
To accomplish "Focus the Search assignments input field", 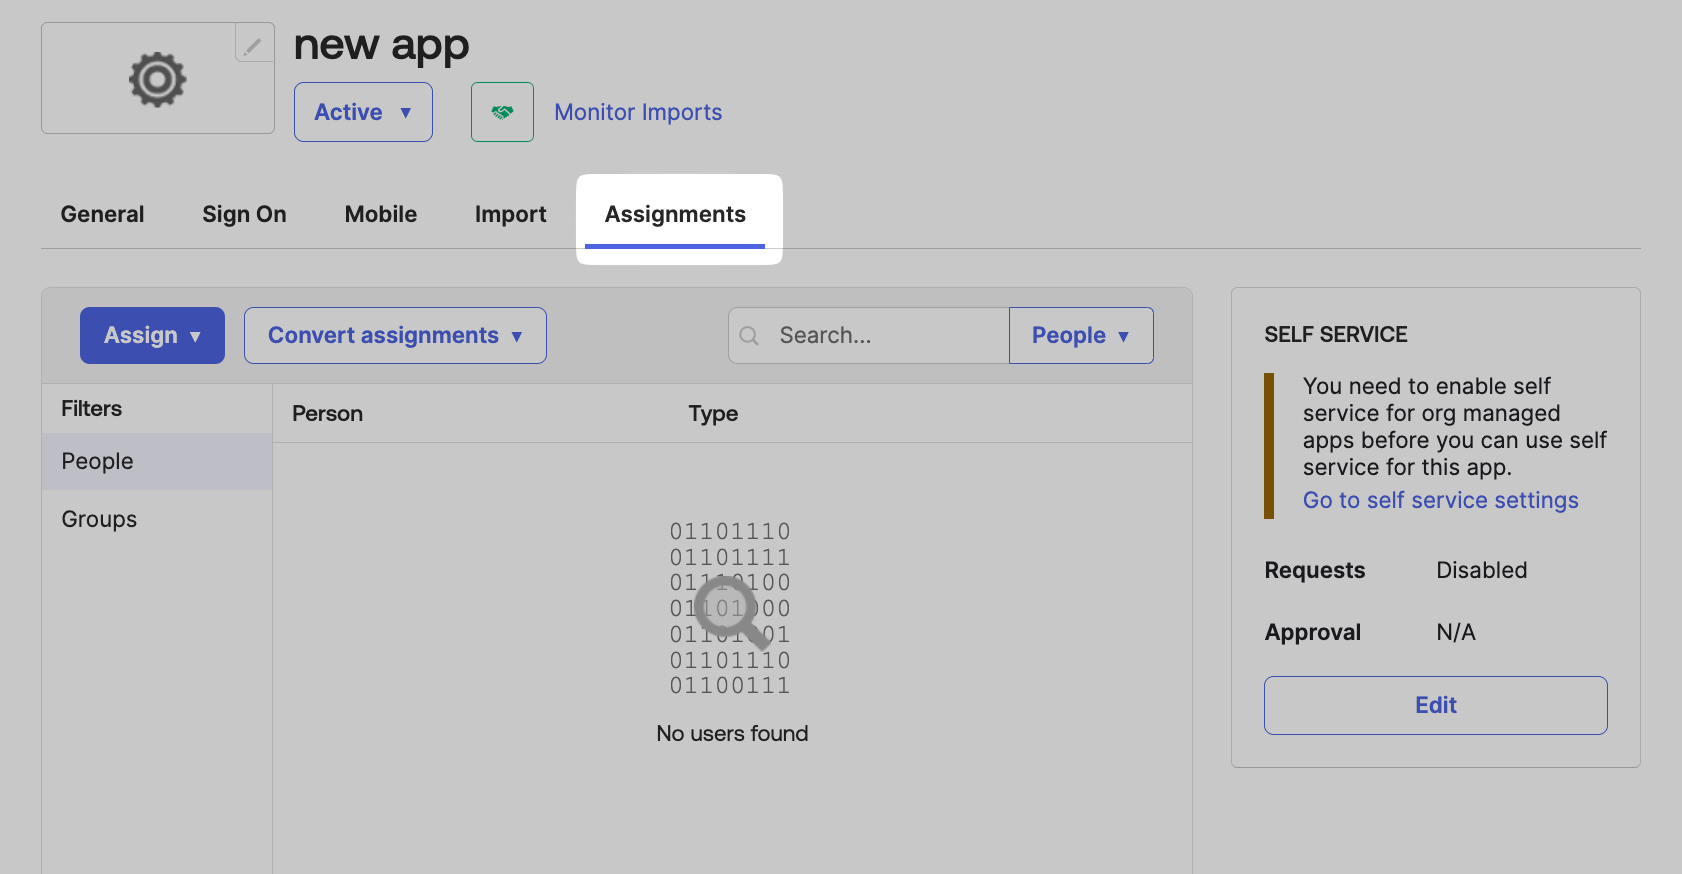I will click(x=885, y=336).
